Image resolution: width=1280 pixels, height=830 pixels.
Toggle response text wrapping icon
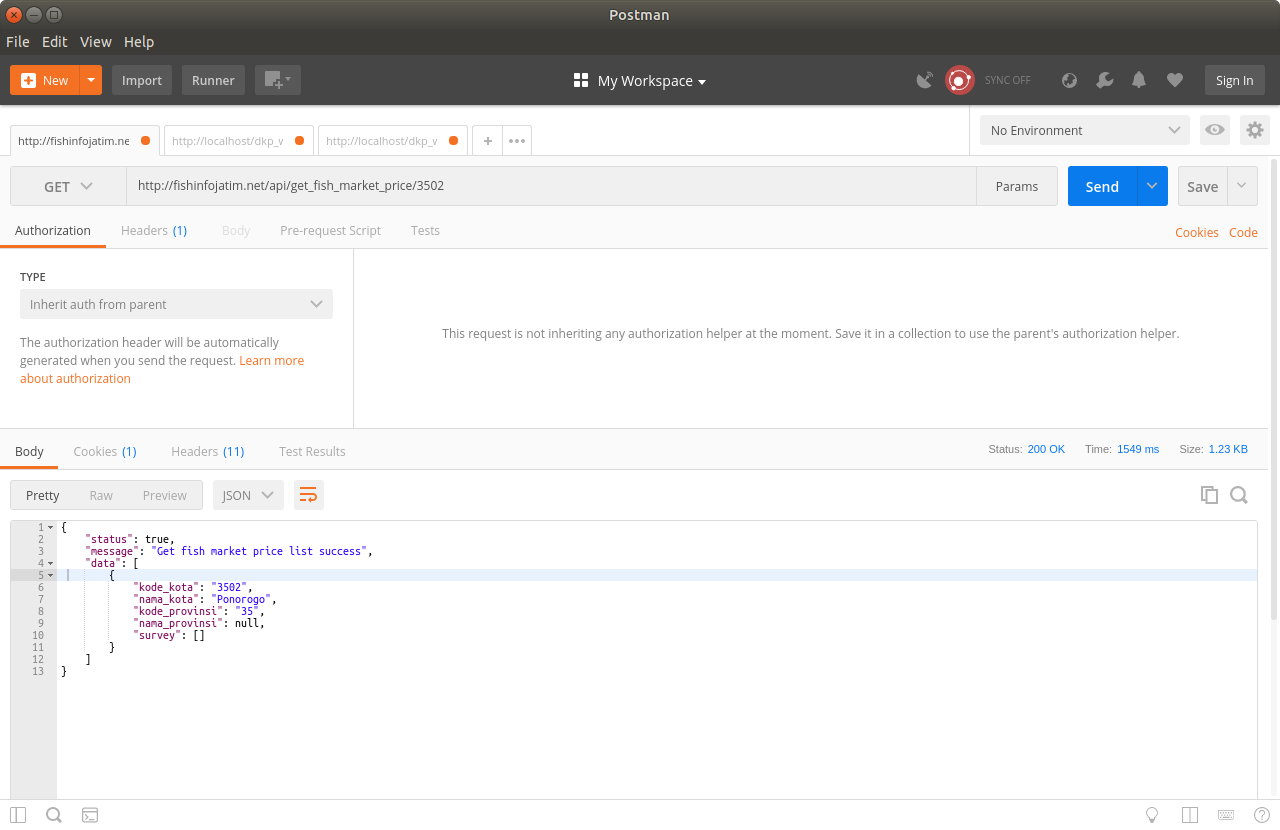click(x=308, y=494)
